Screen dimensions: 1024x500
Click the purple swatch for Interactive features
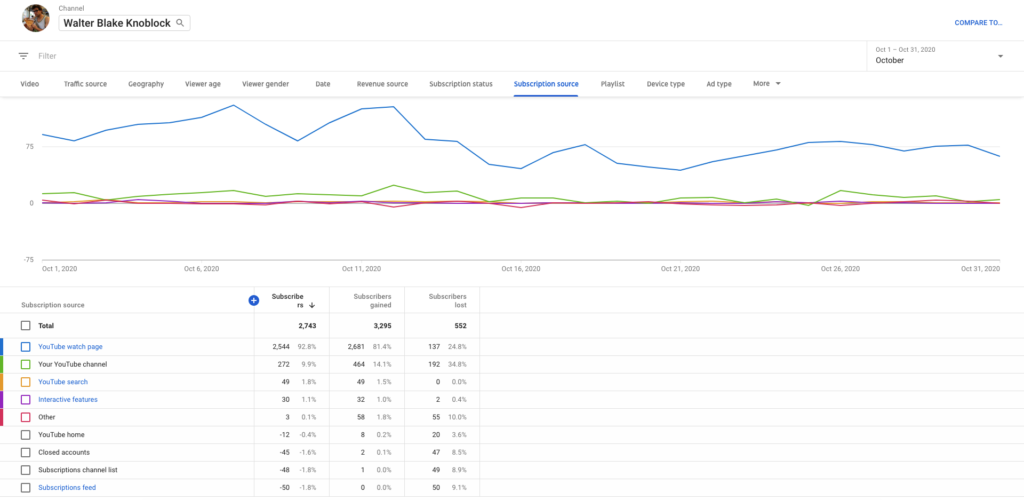(x=1, y=399)
